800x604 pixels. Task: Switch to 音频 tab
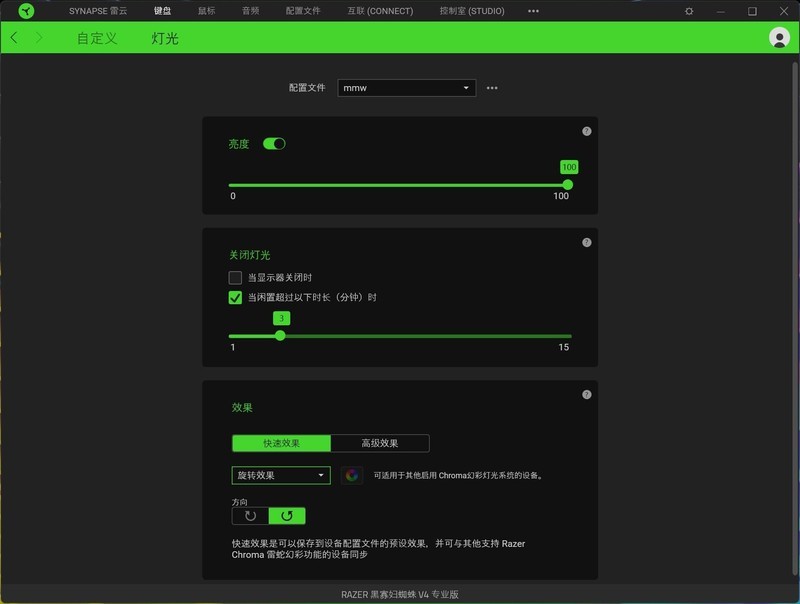click(x=251, y=11)
